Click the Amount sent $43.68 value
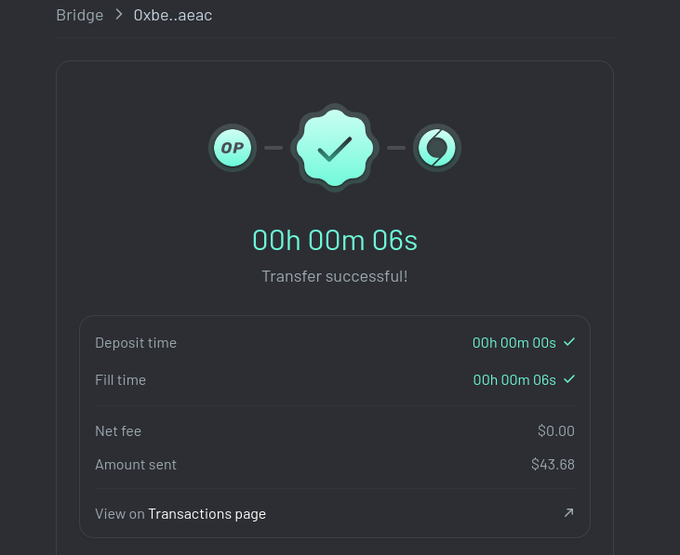Screen dimensions: 680x555 click(553, 464)
